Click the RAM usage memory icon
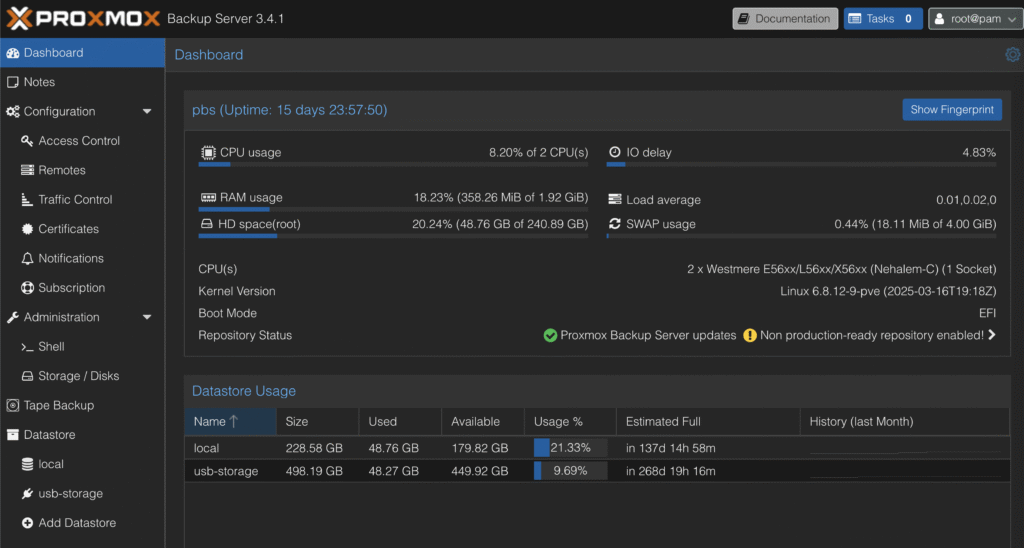The width and height of the screenshot is (1024, 548). [208, 197]
